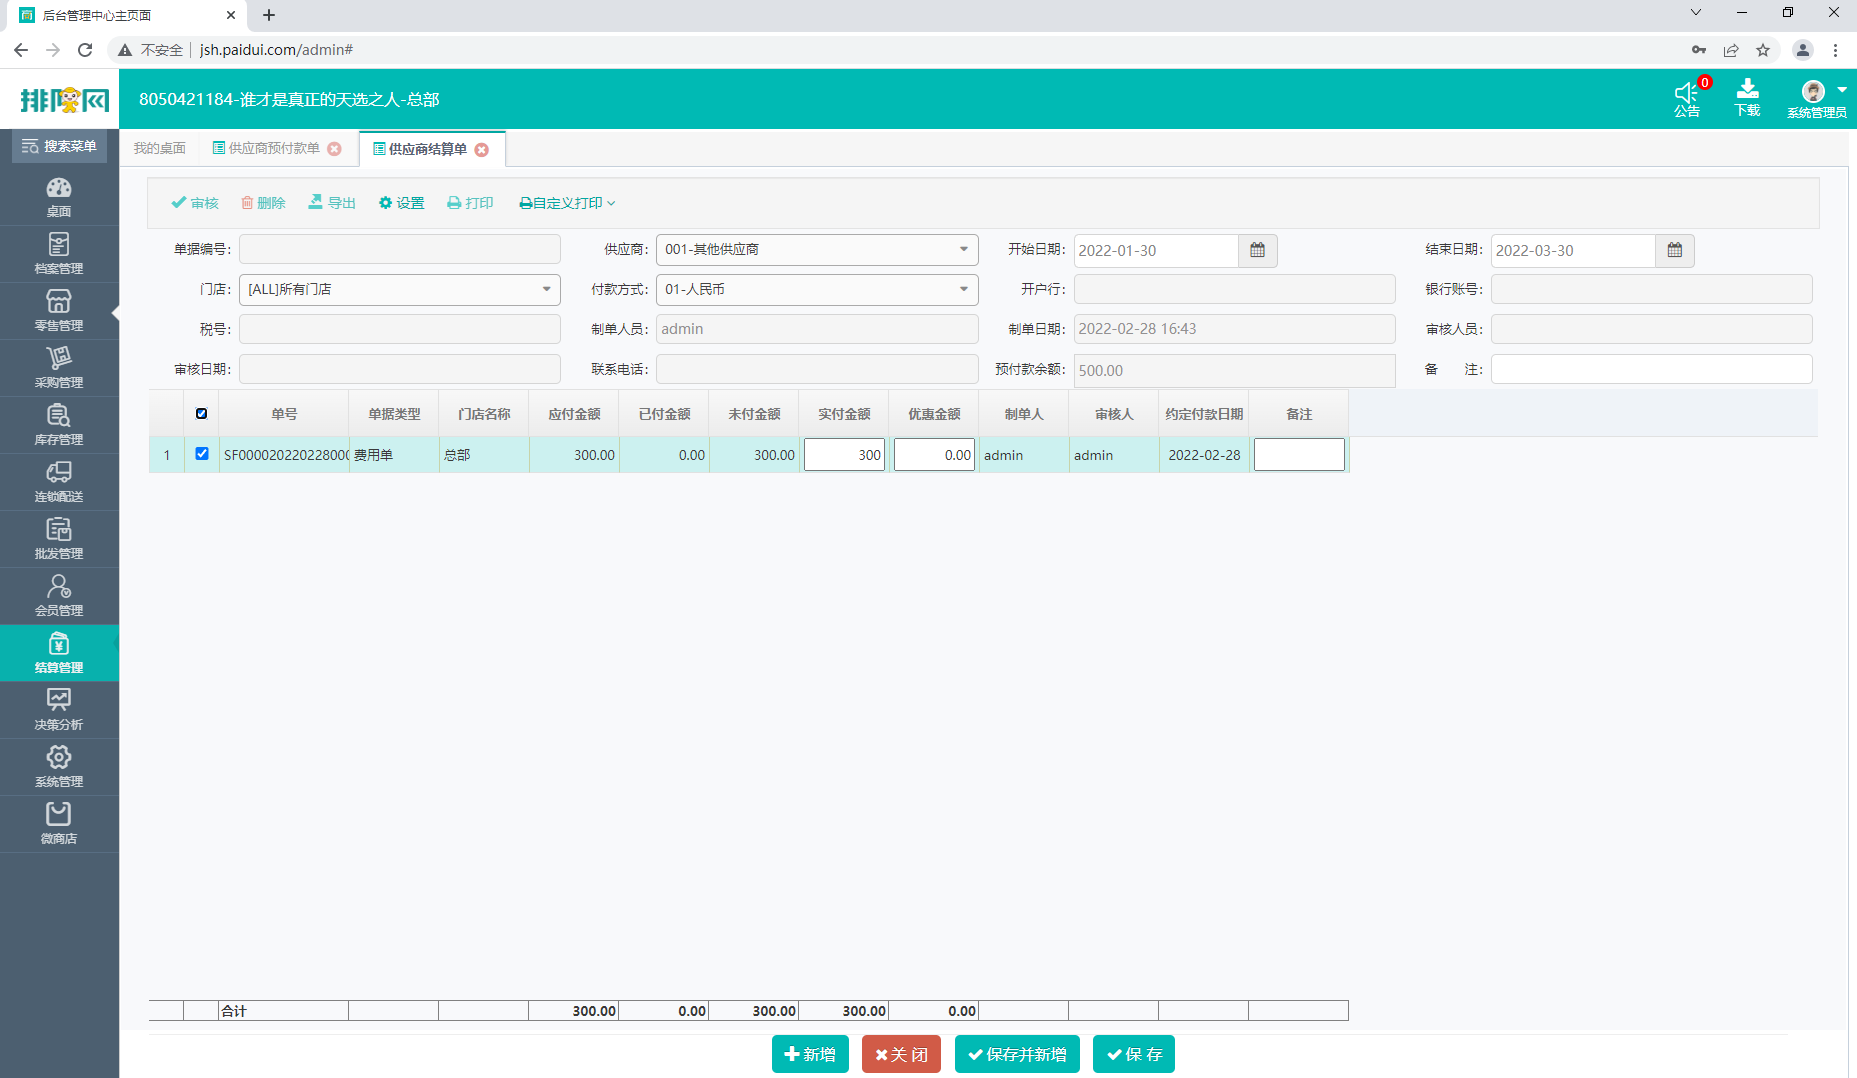Screen dimensions: 1857x1078
Task: Click the 结束日期 date field
Action: pyautogui.click(x=1573, y=251)
